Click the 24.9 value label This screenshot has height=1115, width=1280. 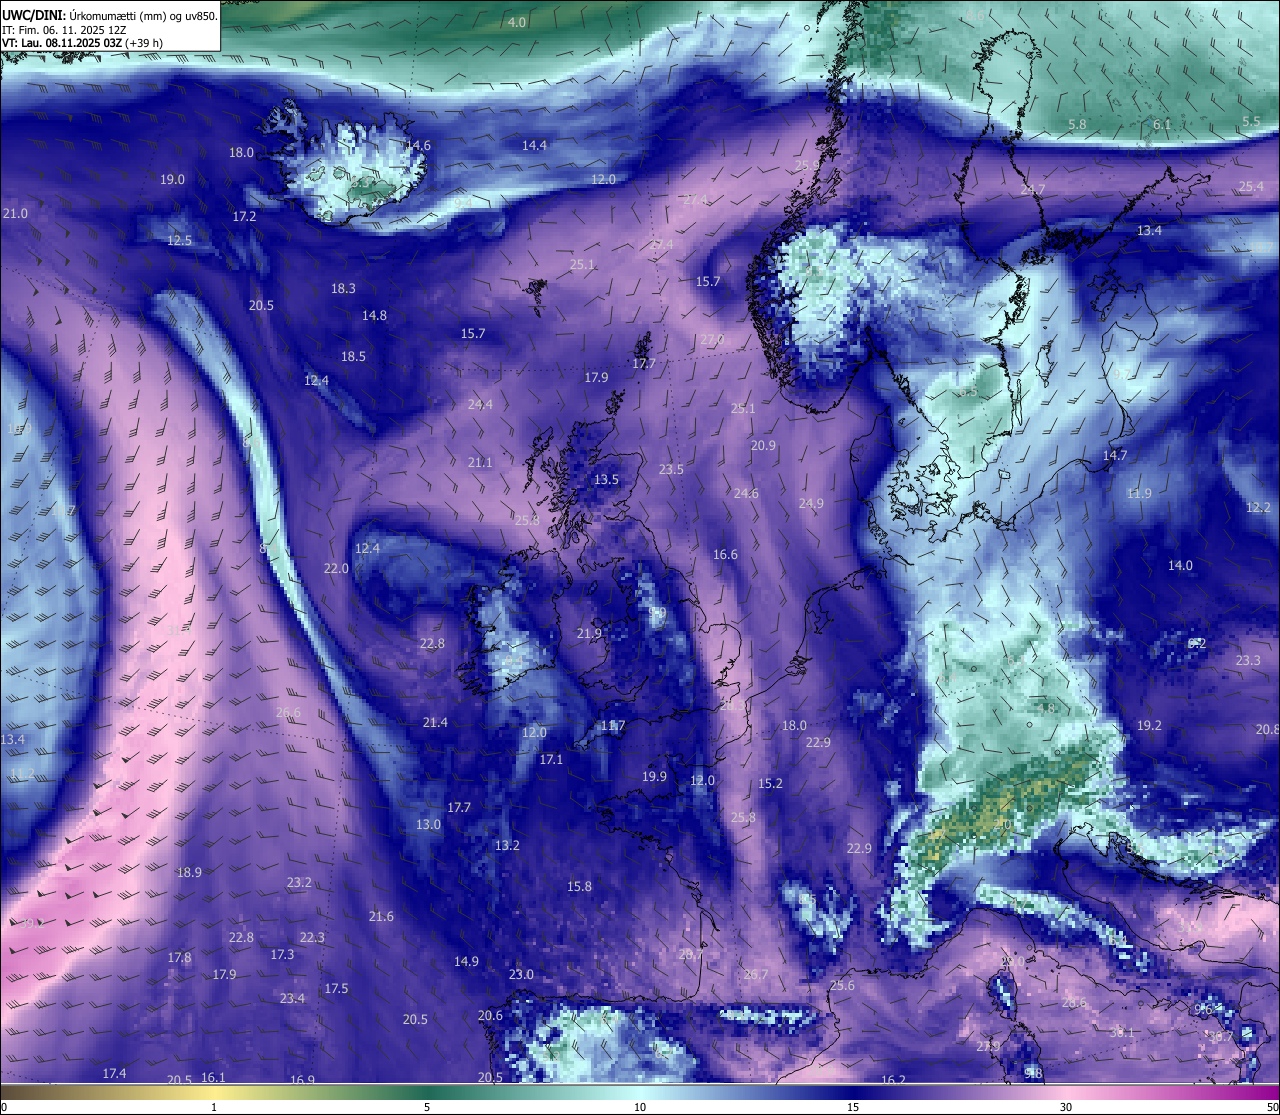811,503
